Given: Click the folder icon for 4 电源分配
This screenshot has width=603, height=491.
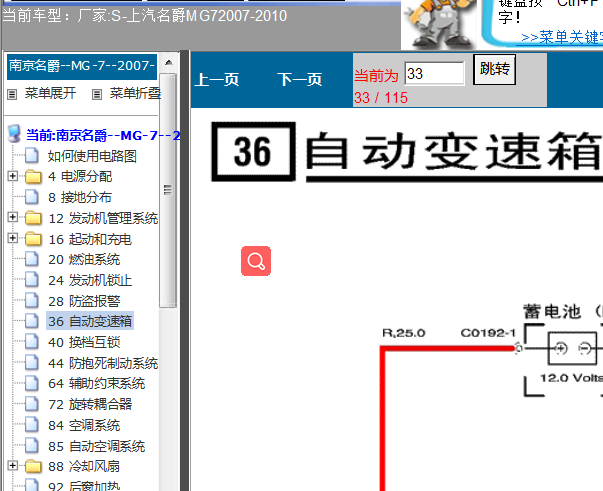Looking at the screenshot, I should click(x=33, y=176).
